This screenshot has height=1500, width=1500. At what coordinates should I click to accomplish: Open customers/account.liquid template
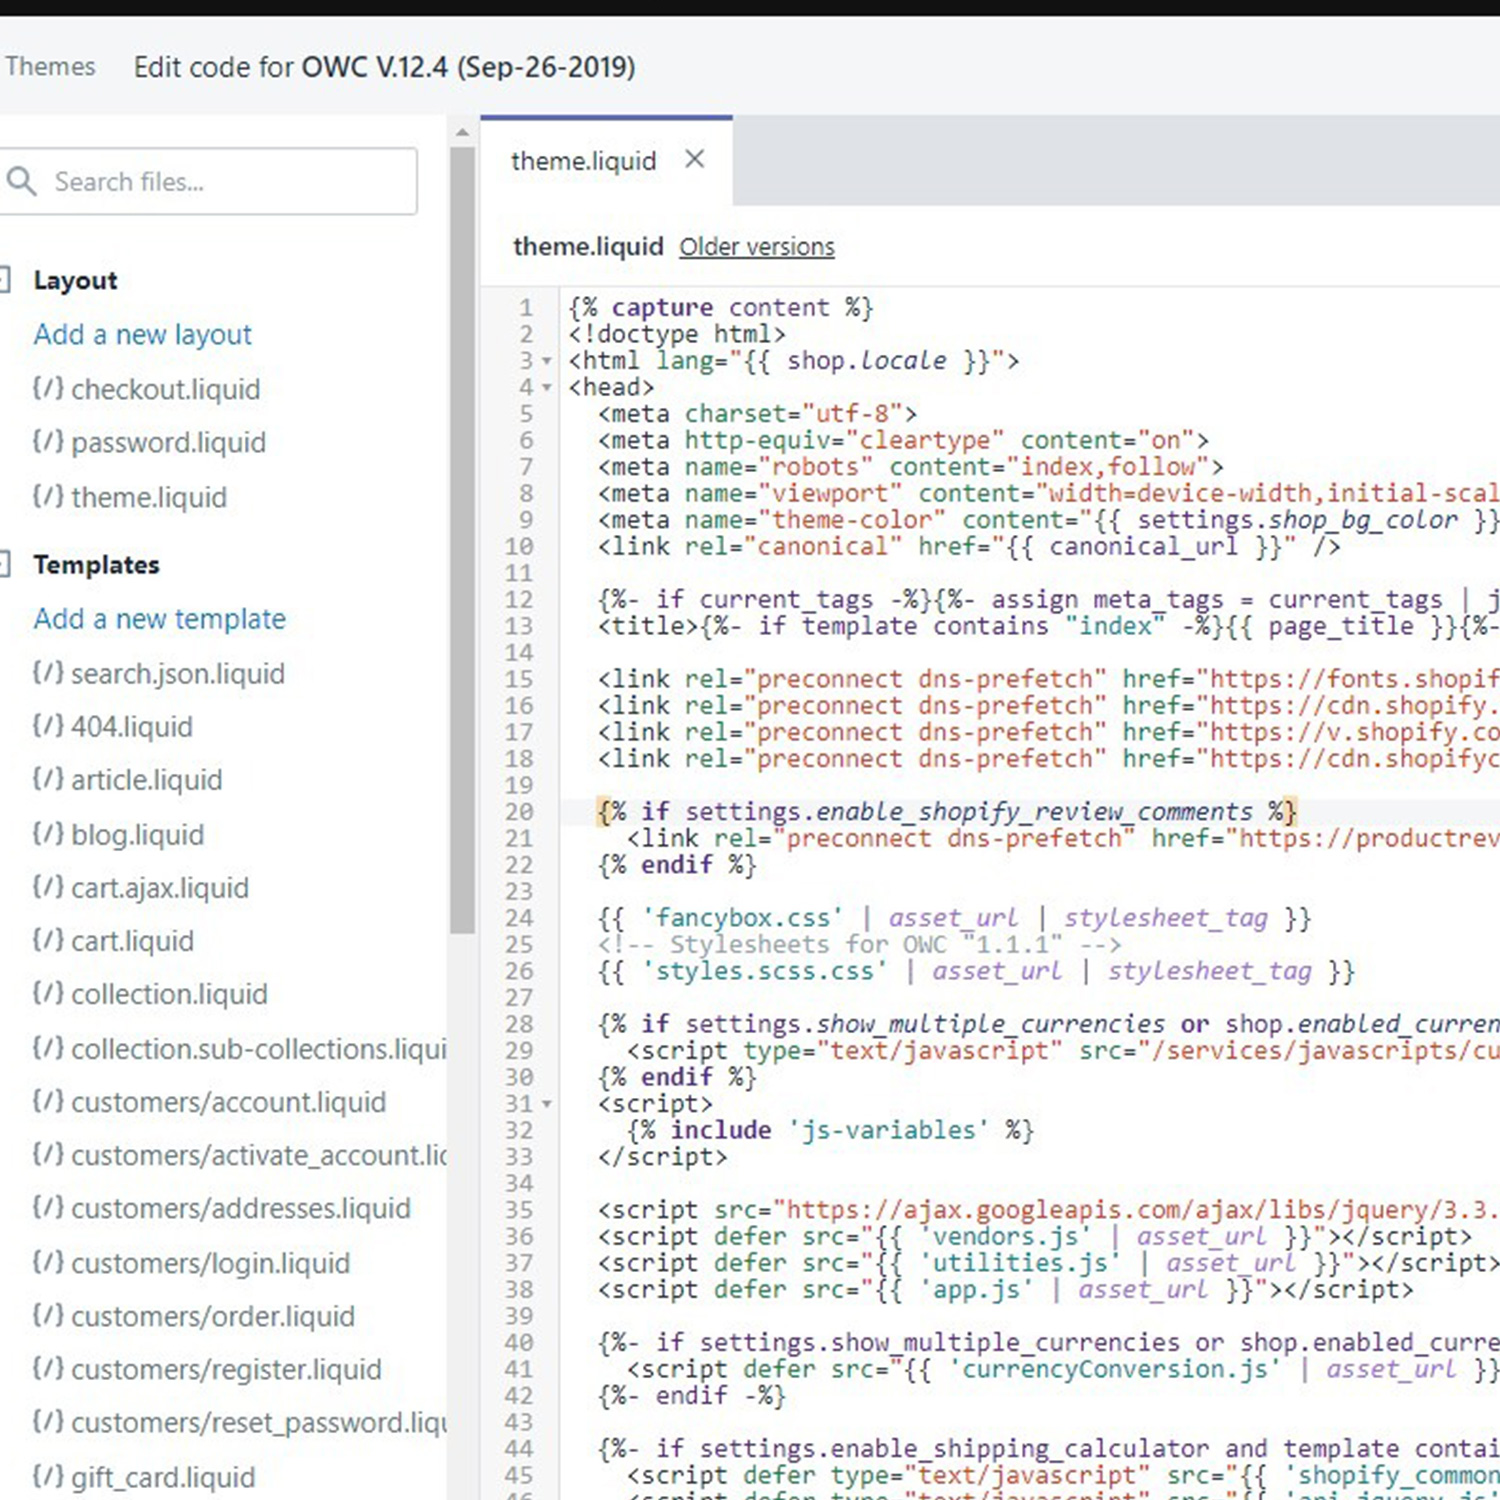228,1102
